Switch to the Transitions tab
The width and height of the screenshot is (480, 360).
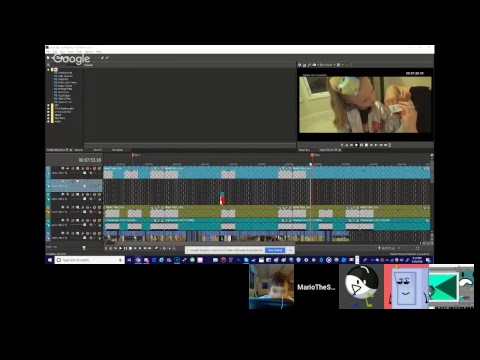117,150
